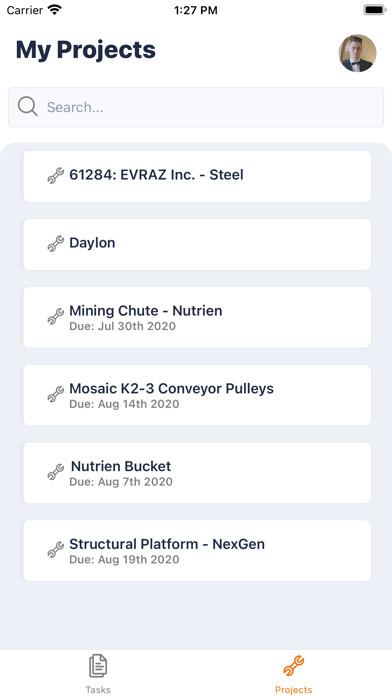Tap the Tasks document icon

point(98,666)
